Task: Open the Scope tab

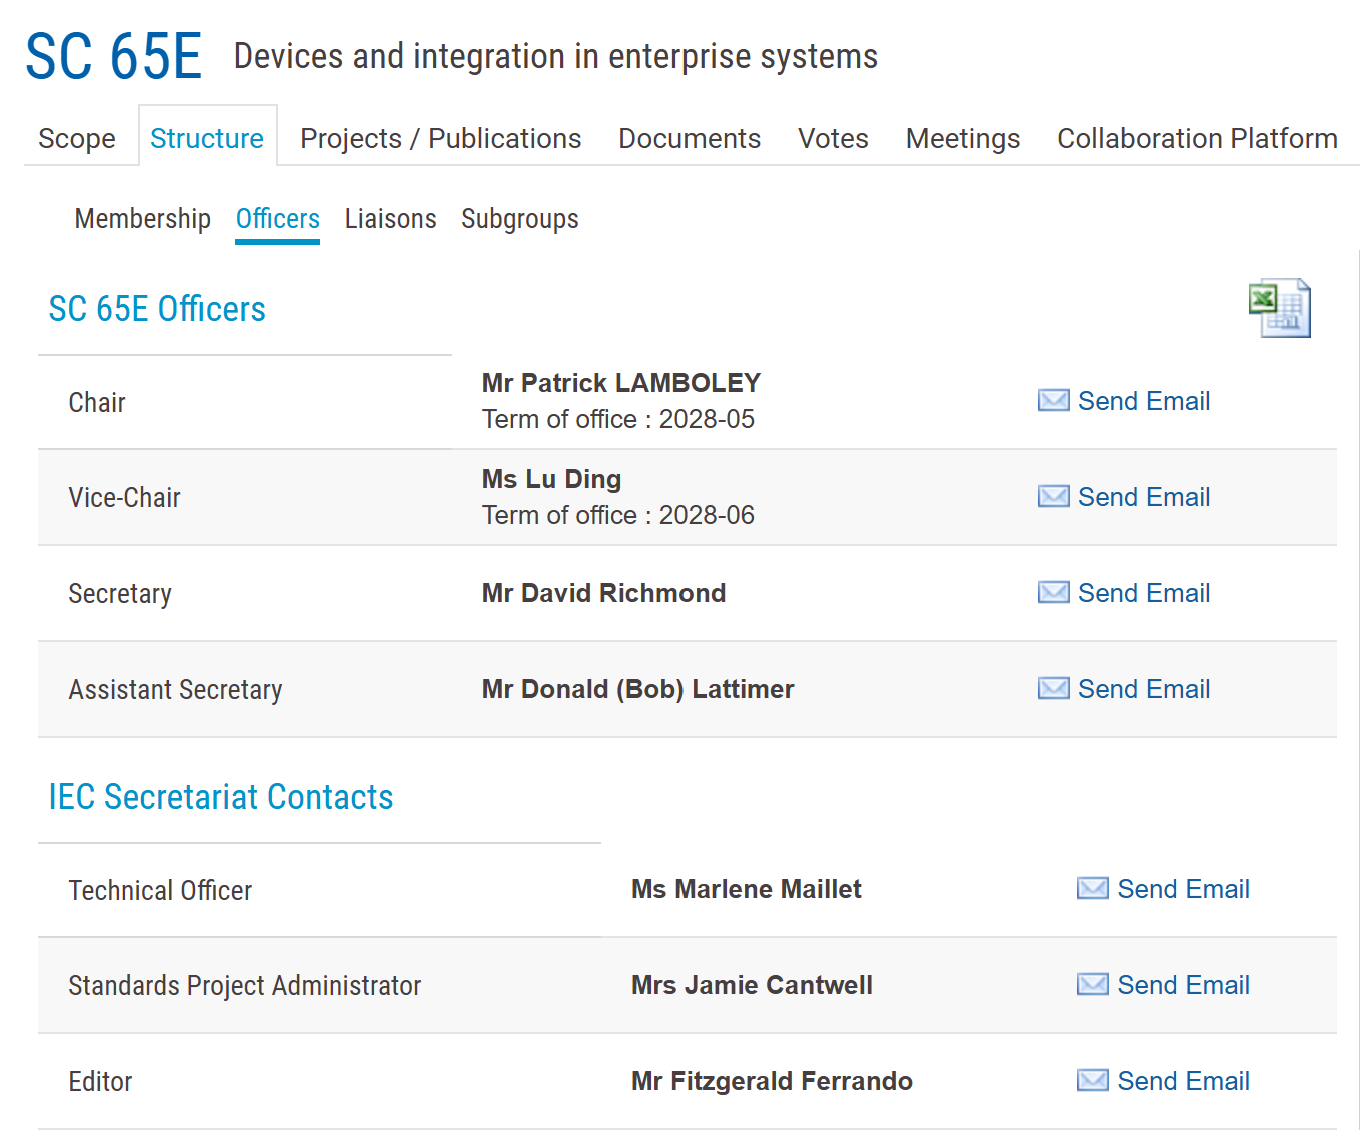Action: (77, 138)
